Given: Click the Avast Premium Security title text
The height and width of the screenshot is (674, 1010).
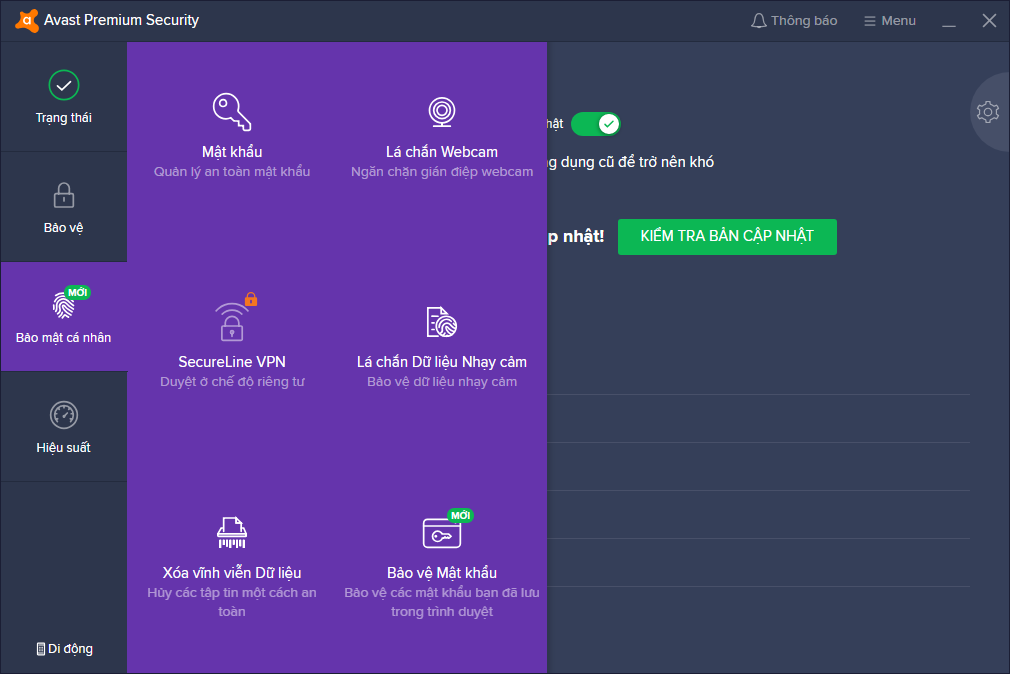Looking at the screenshot, I should click(121, 20).
